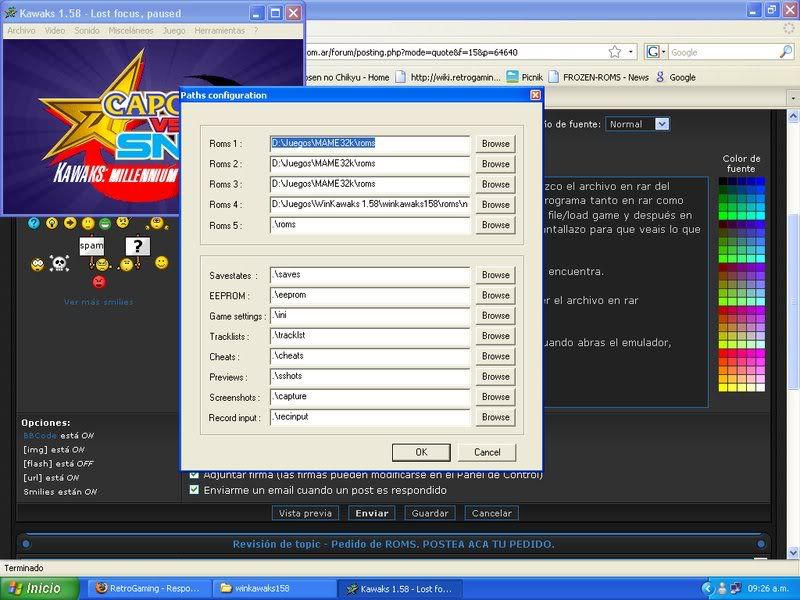The height and width of the screenshot is (600, 800).
Task: Click the question mark sign smiley
Action: click(x=137, y=245)
